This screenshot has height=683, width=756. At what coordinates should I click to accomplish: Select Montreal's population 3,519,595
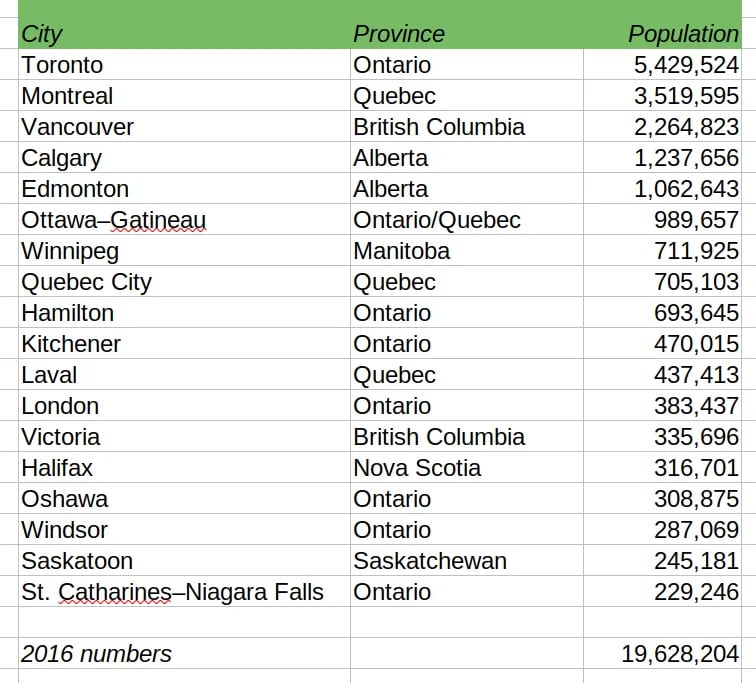(662, 95)
